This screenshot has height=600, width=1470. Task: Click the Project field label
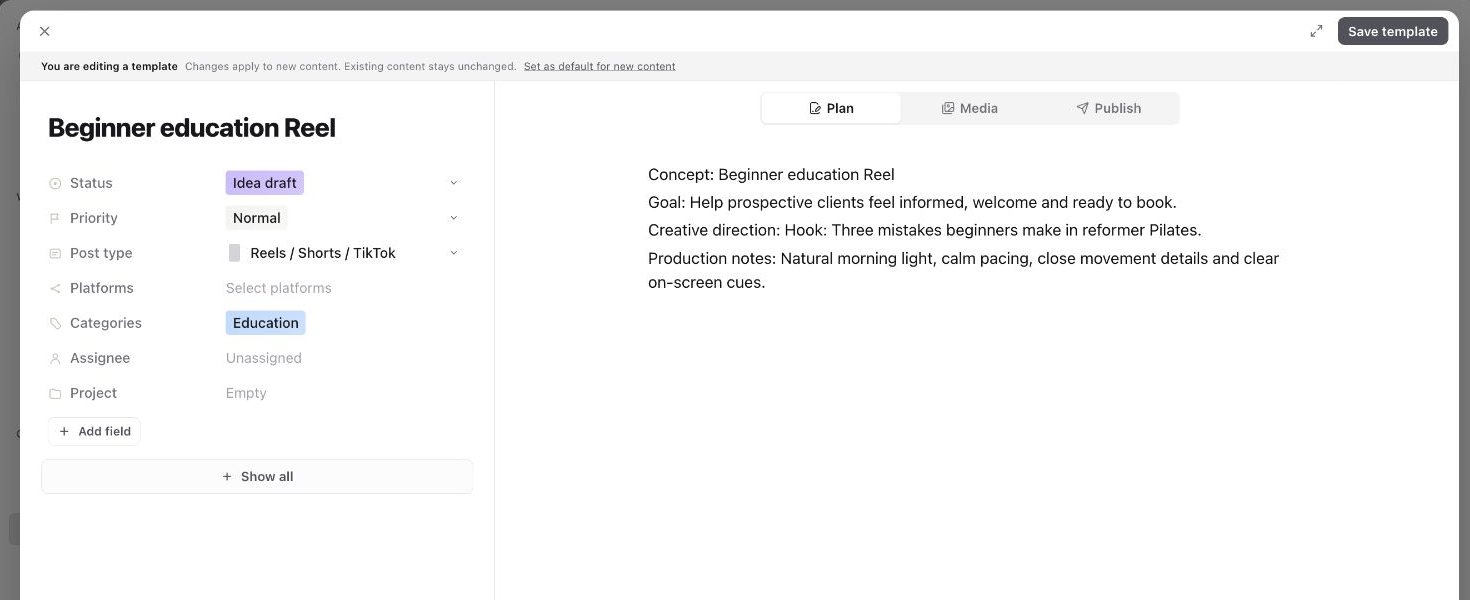pos(93,393)
